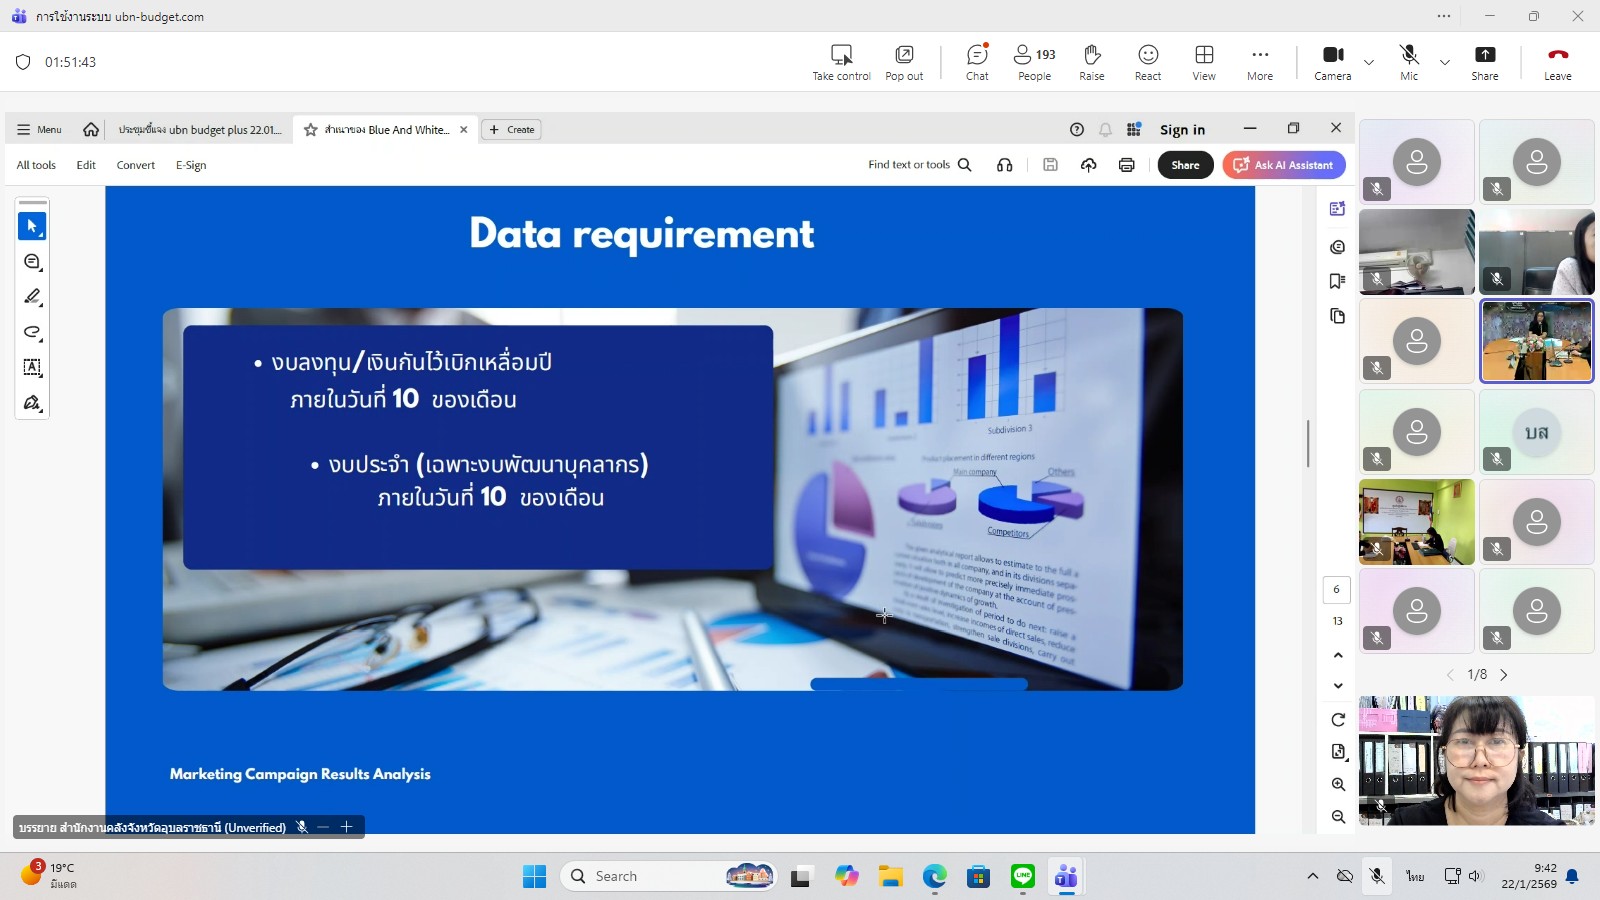1600x900 pixels.
Task: Expand the Camera options dropdown arrow
Action: (1369, 62)
